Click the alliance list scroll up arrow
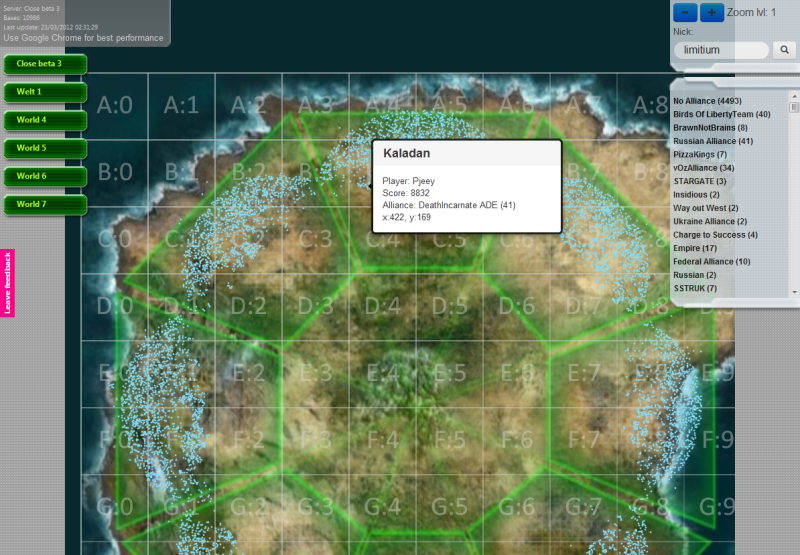The width and height of the screenshot is (800, 555). point(794,96)
